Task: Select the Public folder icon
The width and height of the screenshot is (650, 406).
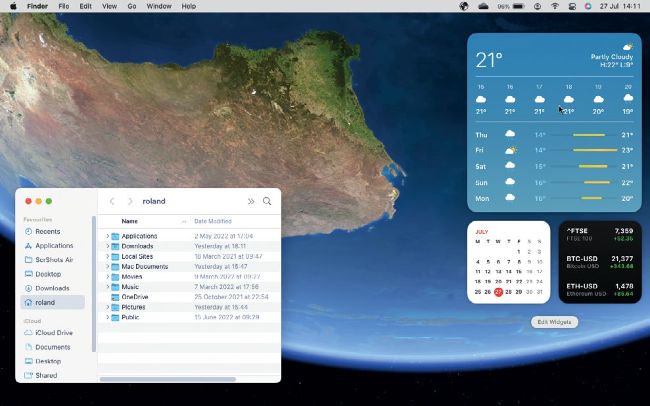Action: click(115, 317)
